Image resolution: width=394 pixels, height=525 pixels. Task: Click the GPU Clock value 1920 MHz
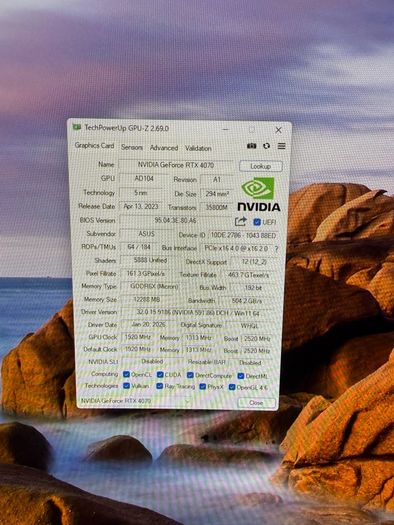click(138, 337)
